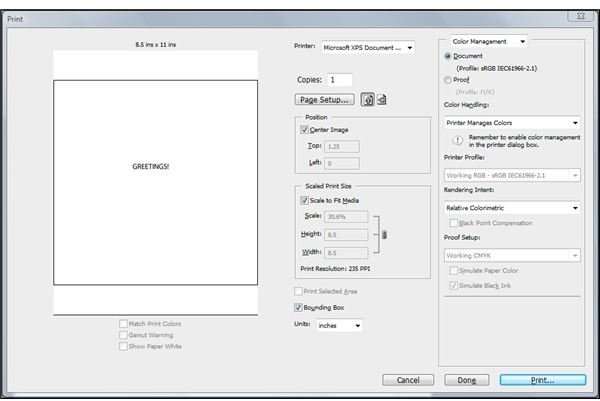The height and width of the screenshot is (401, 600).
Task: Open the Rendering Intent dropdown
Action: click(511, 207)
